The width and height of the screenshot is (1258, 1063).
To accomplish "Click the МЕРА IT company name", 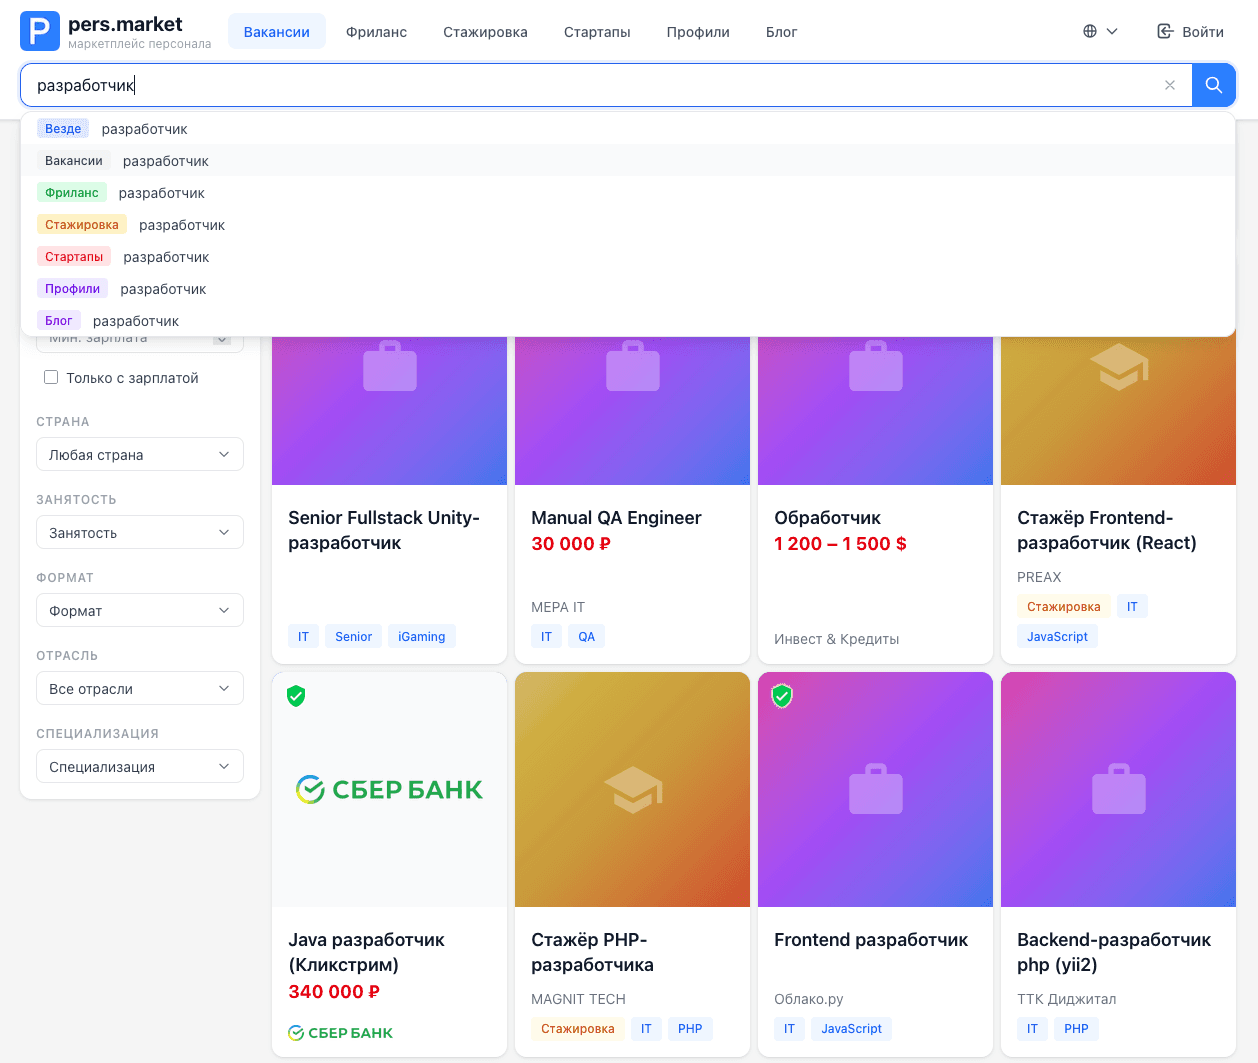I will 558,607.
